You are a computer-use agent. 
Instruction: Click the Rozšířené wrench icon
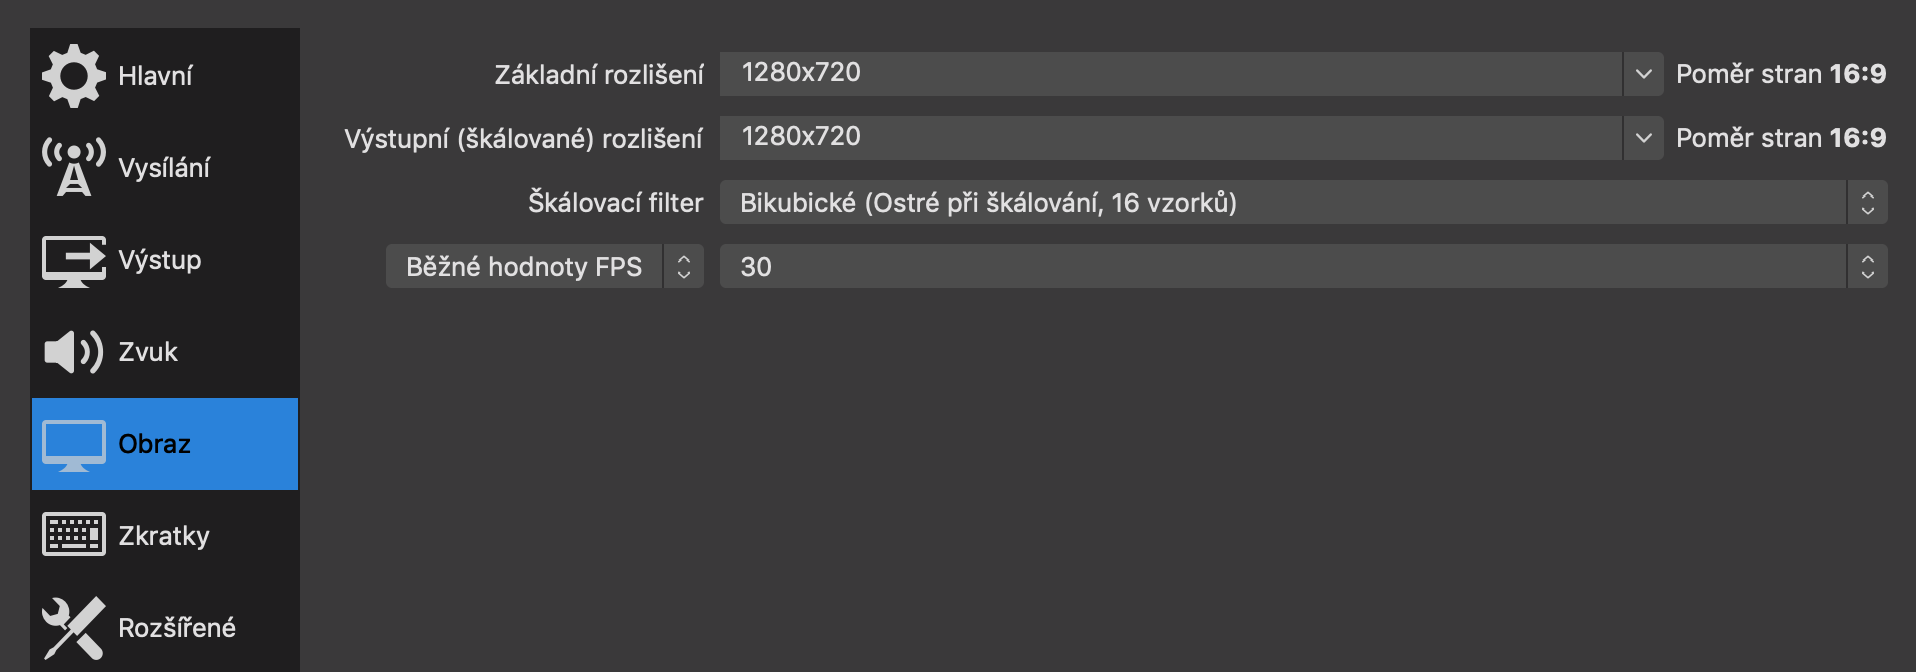point(72,627)
